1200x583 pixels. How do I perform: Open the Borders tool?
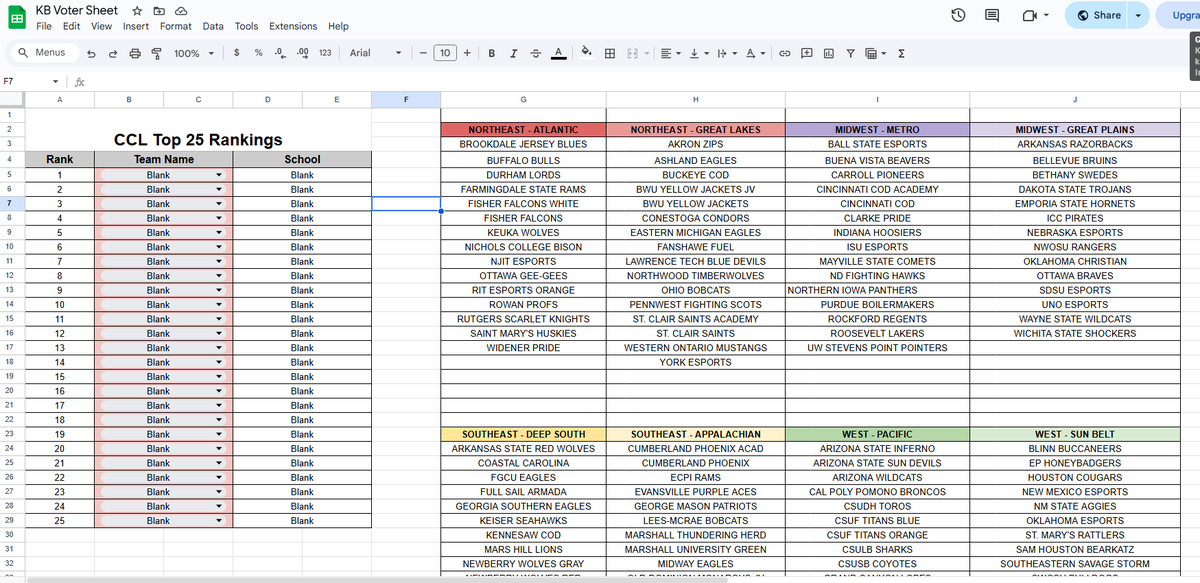[x=609, y=53]
